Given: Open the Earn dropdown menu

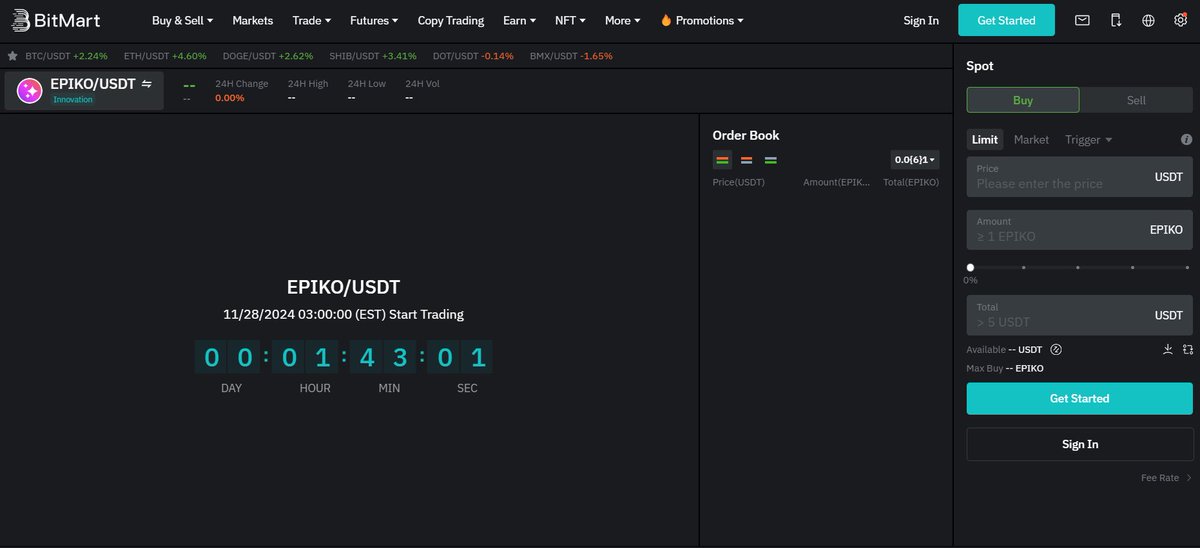Looking at the screenshot, I should click(519, 20).
